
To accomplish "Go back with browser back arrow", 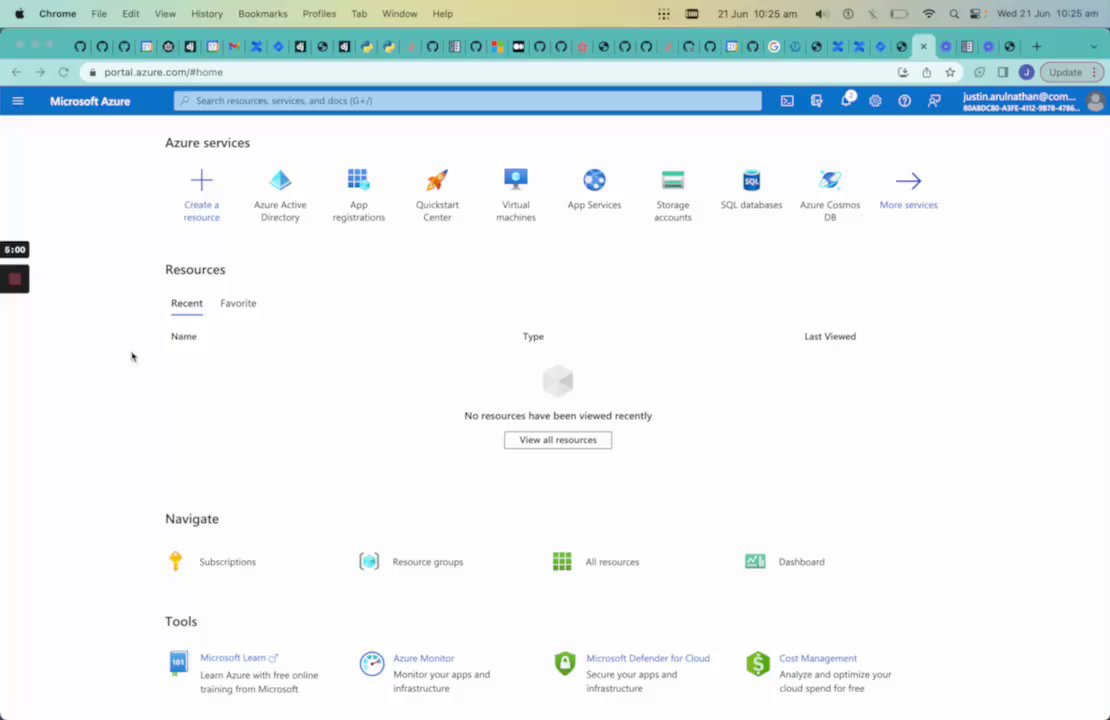I will coord(16,72).
